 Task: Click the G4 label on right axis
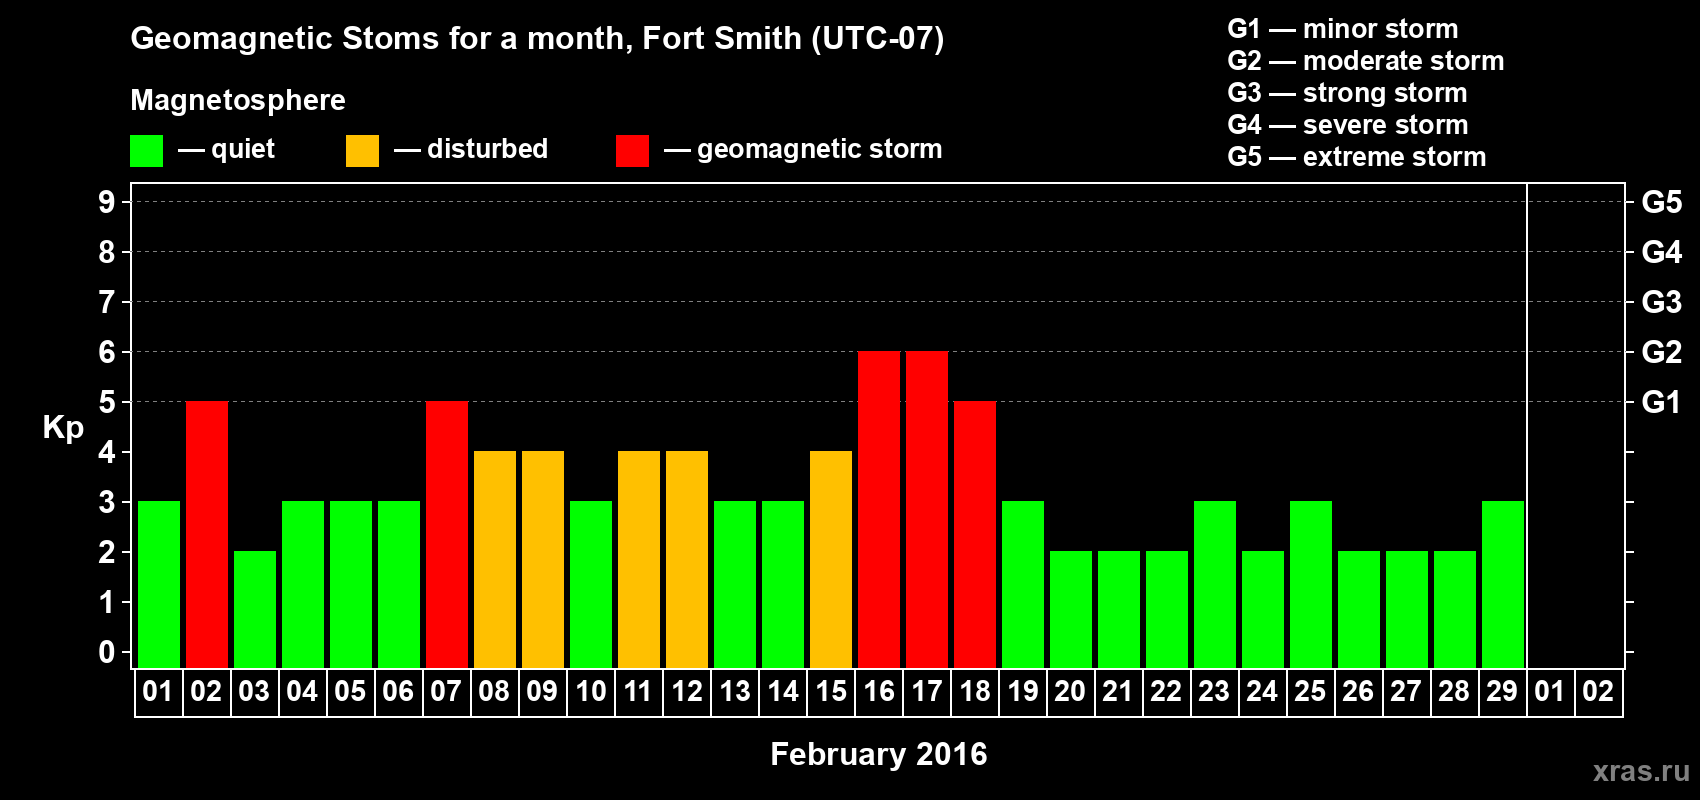(1661, 252)
